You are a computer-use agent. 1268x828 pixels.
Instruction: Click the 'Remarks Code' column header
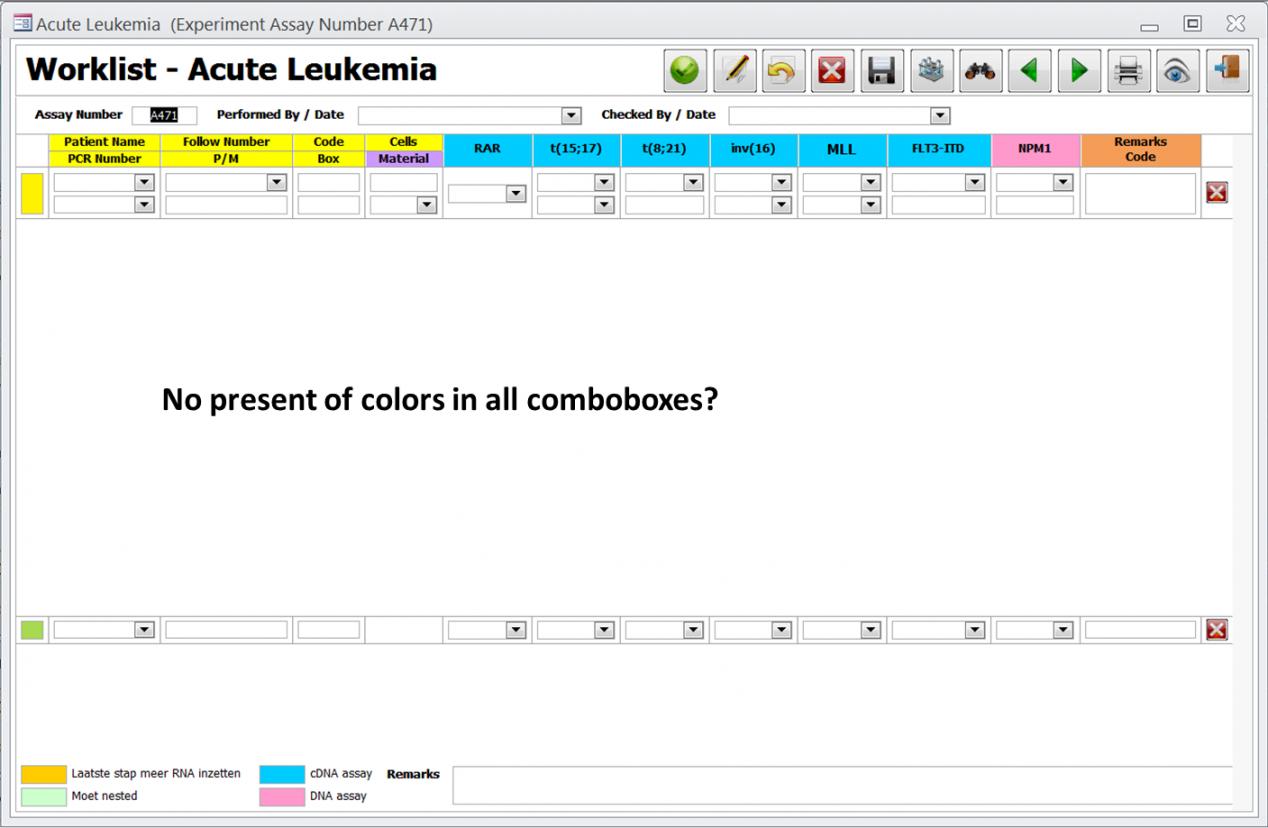point(1140,149)
